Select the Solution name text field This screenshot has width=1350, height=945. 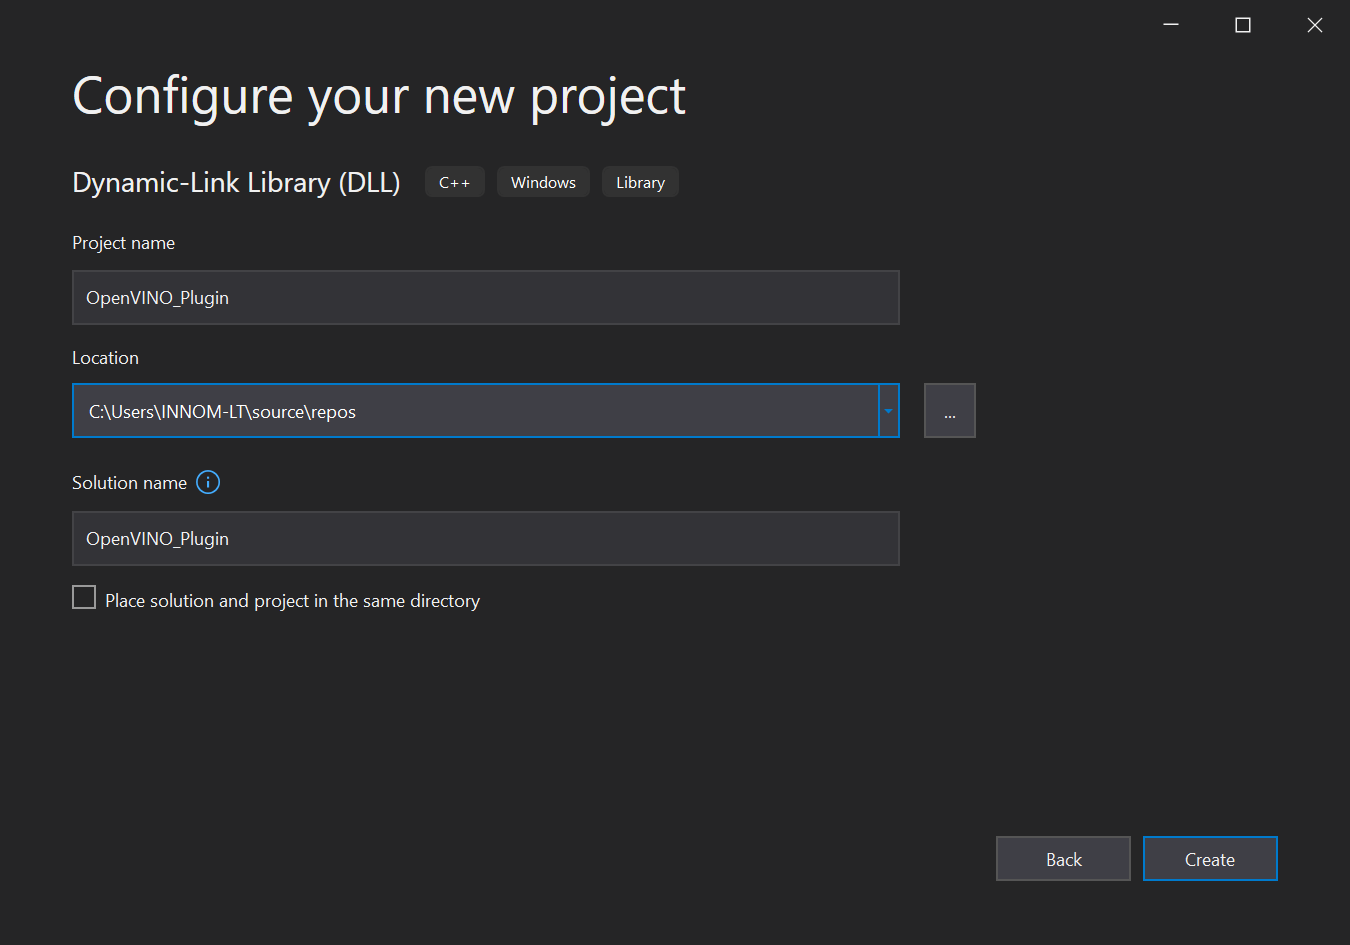point(485,539)
